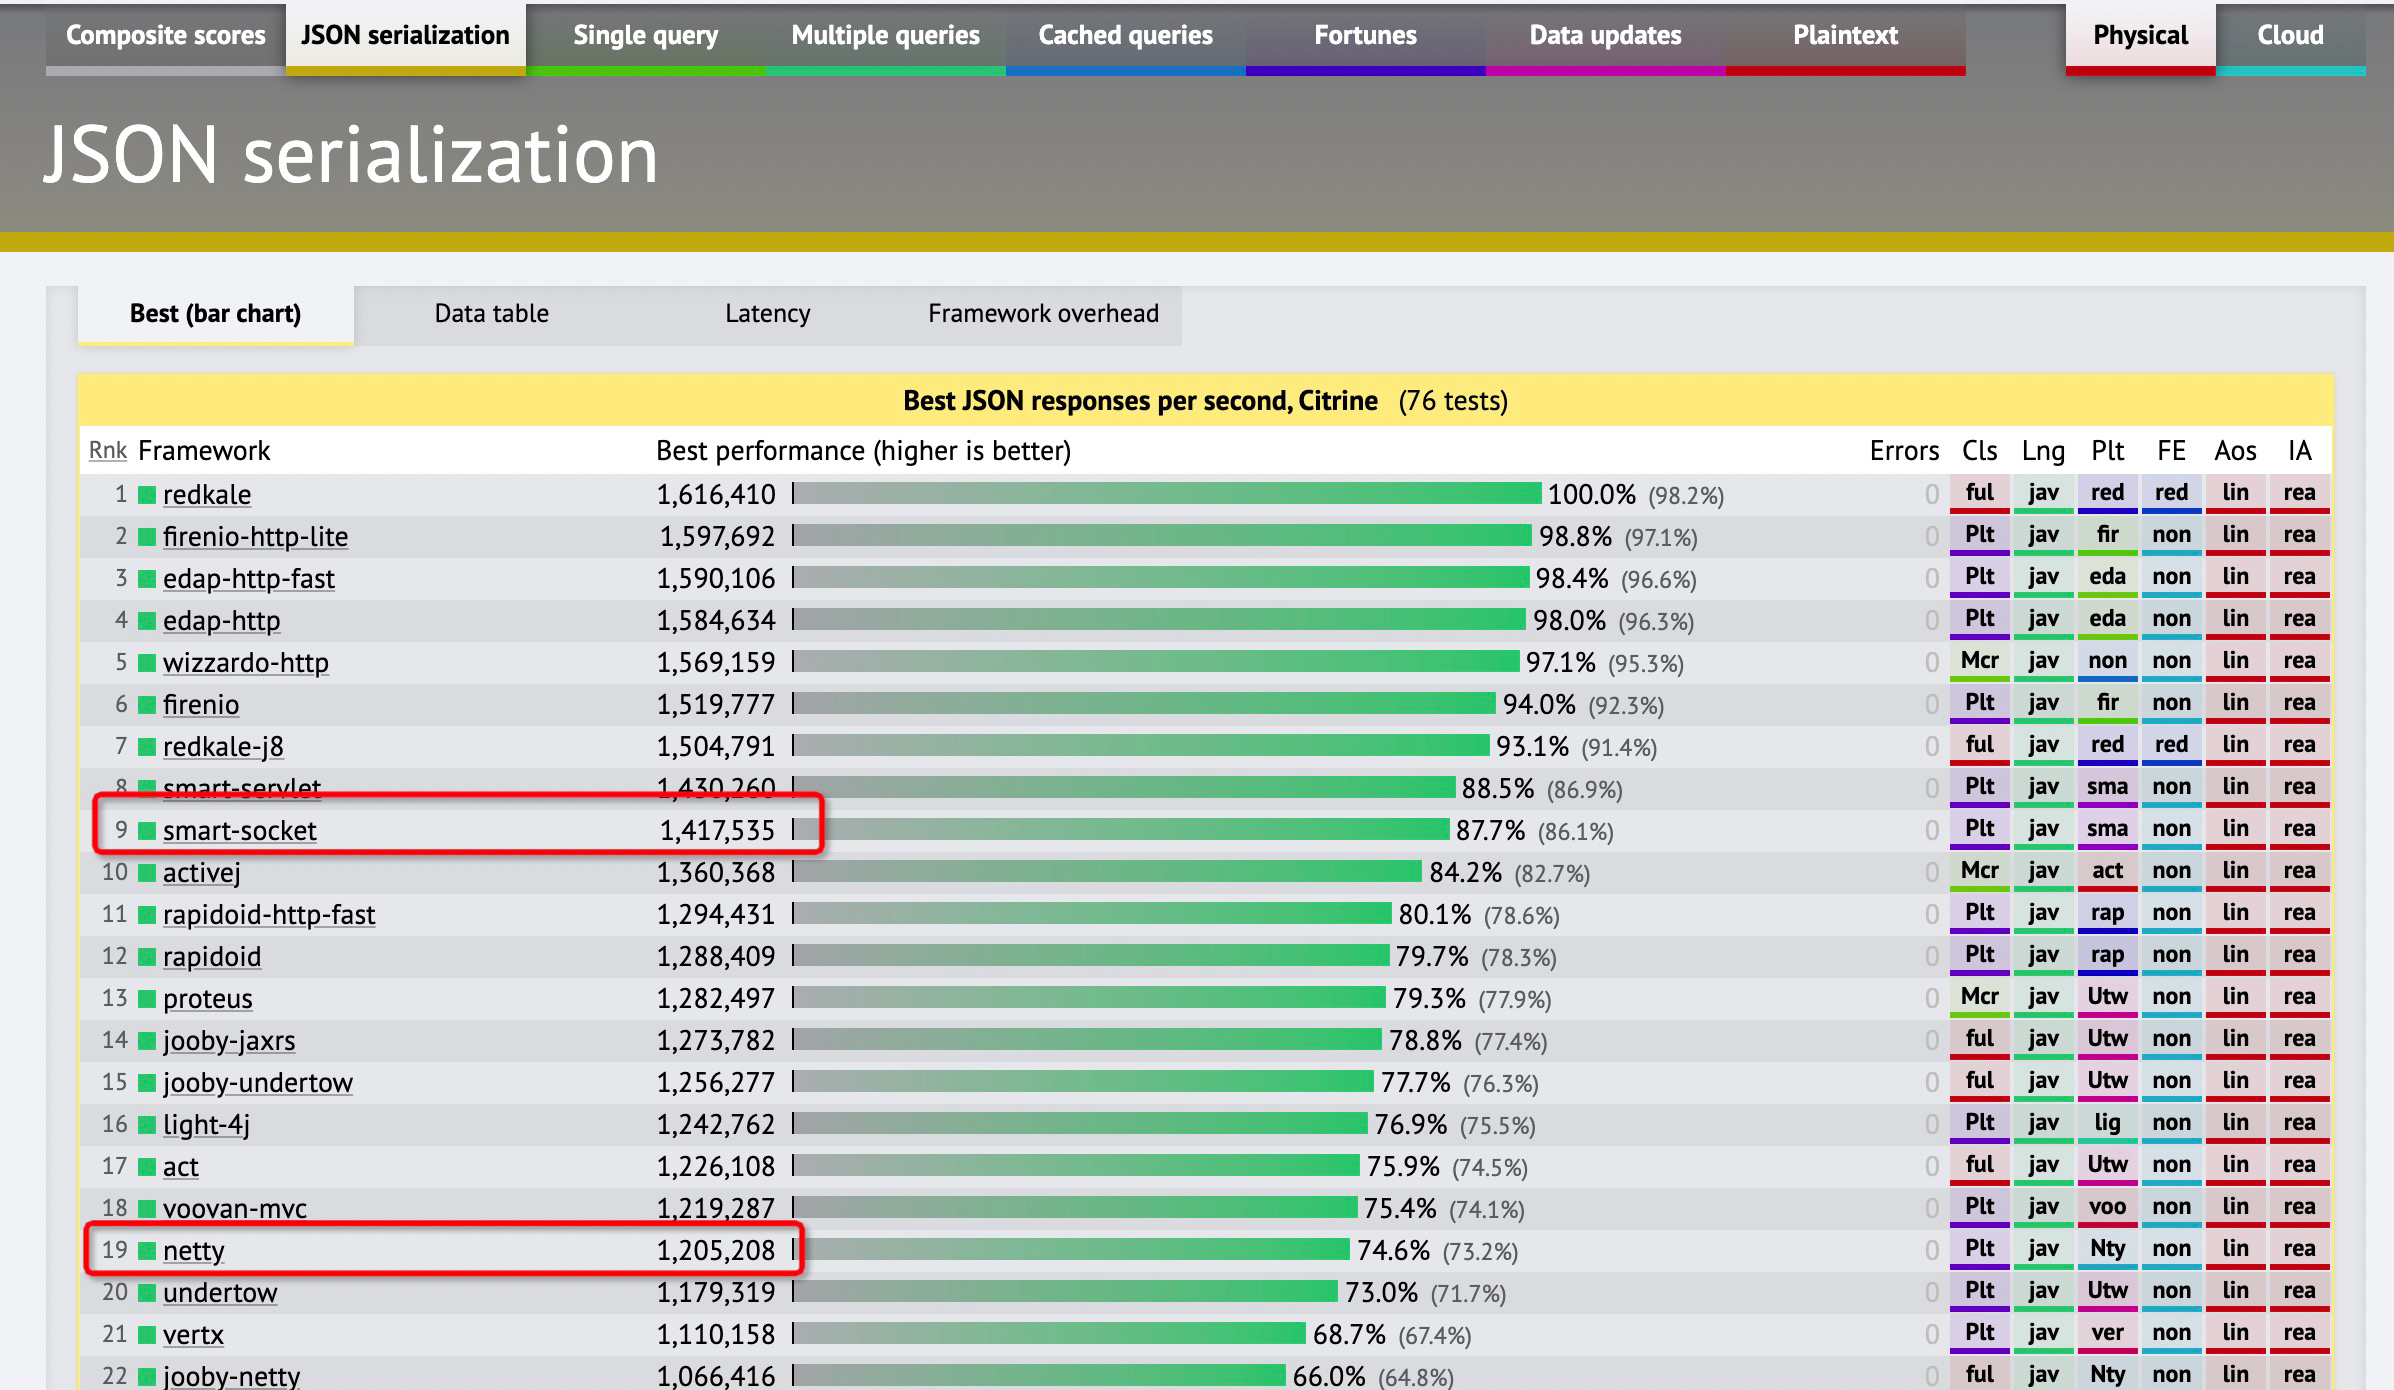
Task: Open the Fortunes tab
Action: pyautogui.click(x=1366, y=36)
